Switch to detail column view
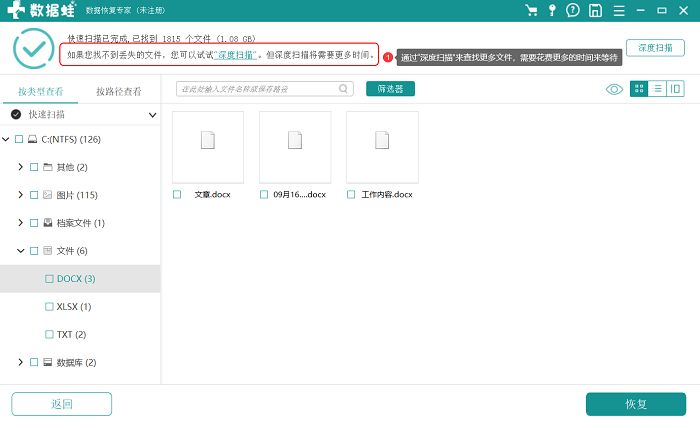The image size is (700, 428). click(x=675, y=89)
